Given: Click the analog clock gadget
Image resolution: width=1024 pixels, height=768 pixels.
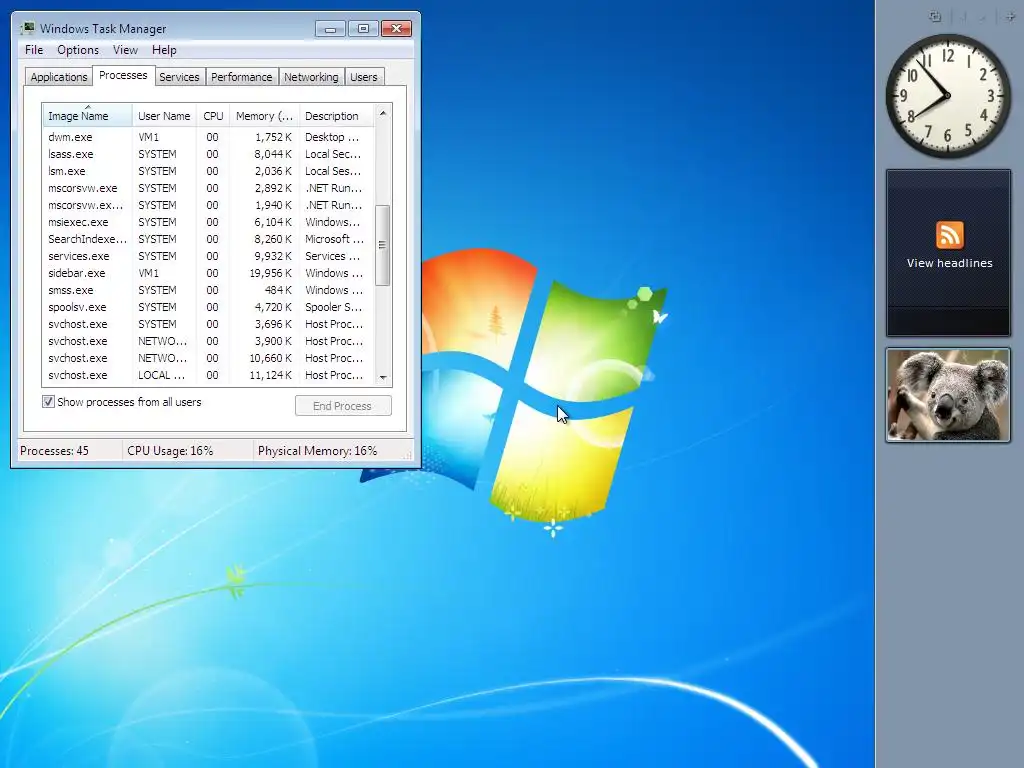Looking at the screenshot, I should (948, 96).
